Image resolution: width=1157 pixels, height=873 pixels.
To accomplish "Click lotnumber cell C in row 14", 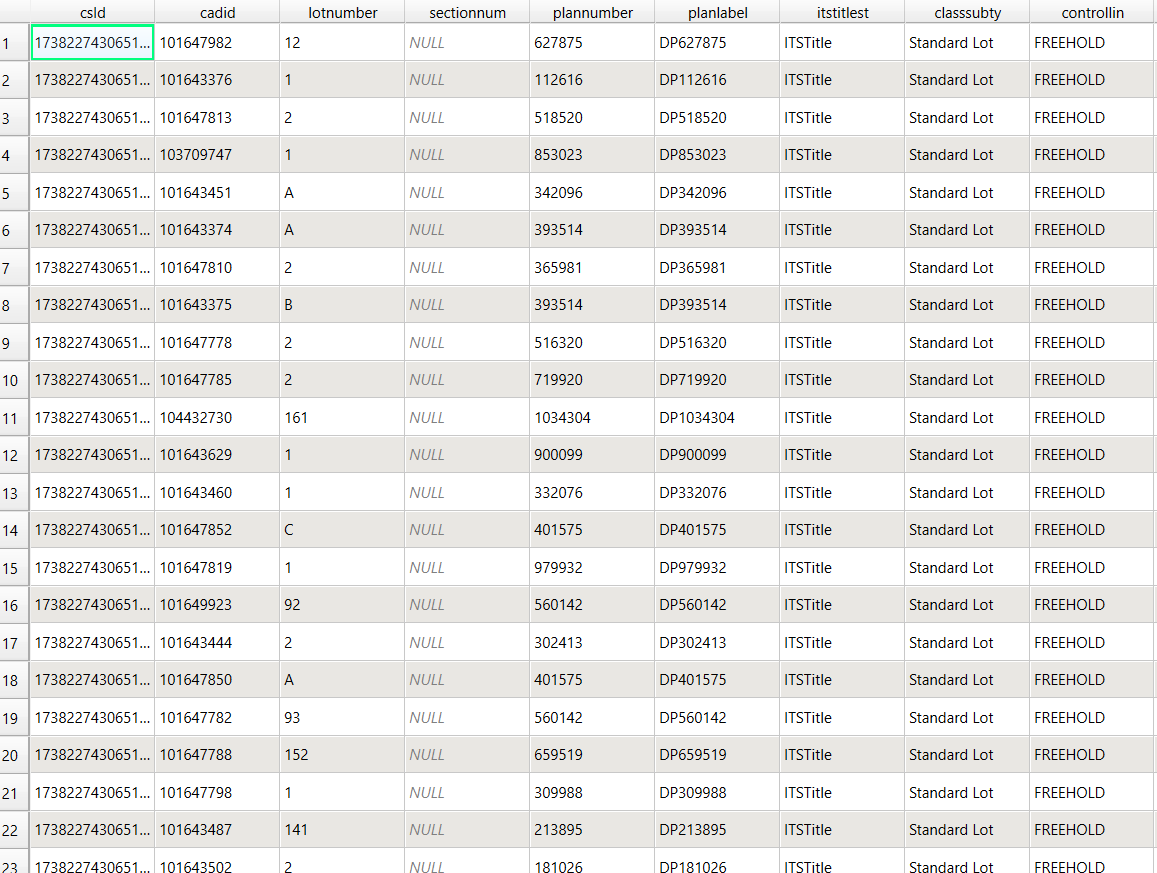I will click(342, 530).
